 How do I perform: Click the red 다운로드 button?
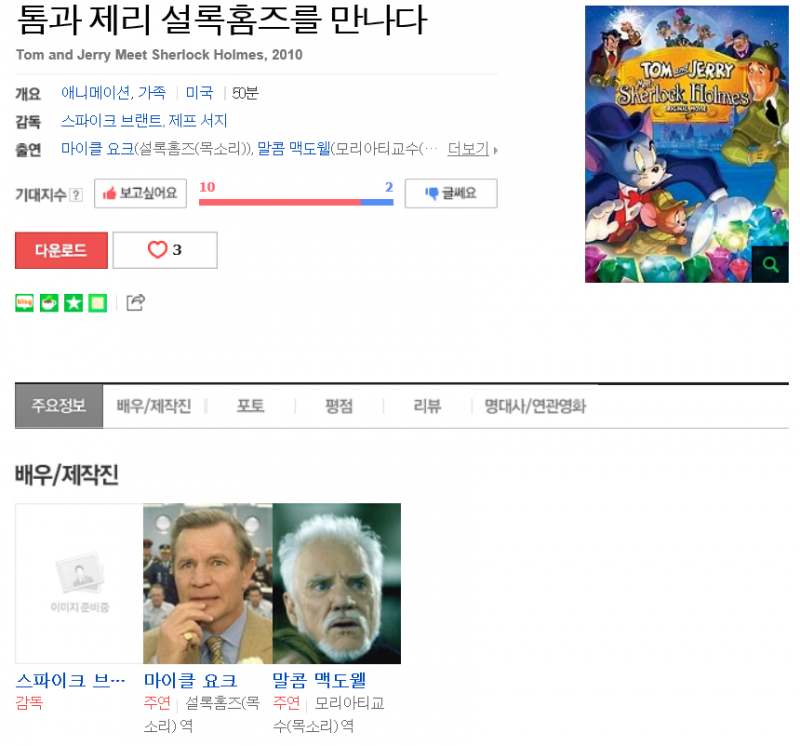pos(61,250)
